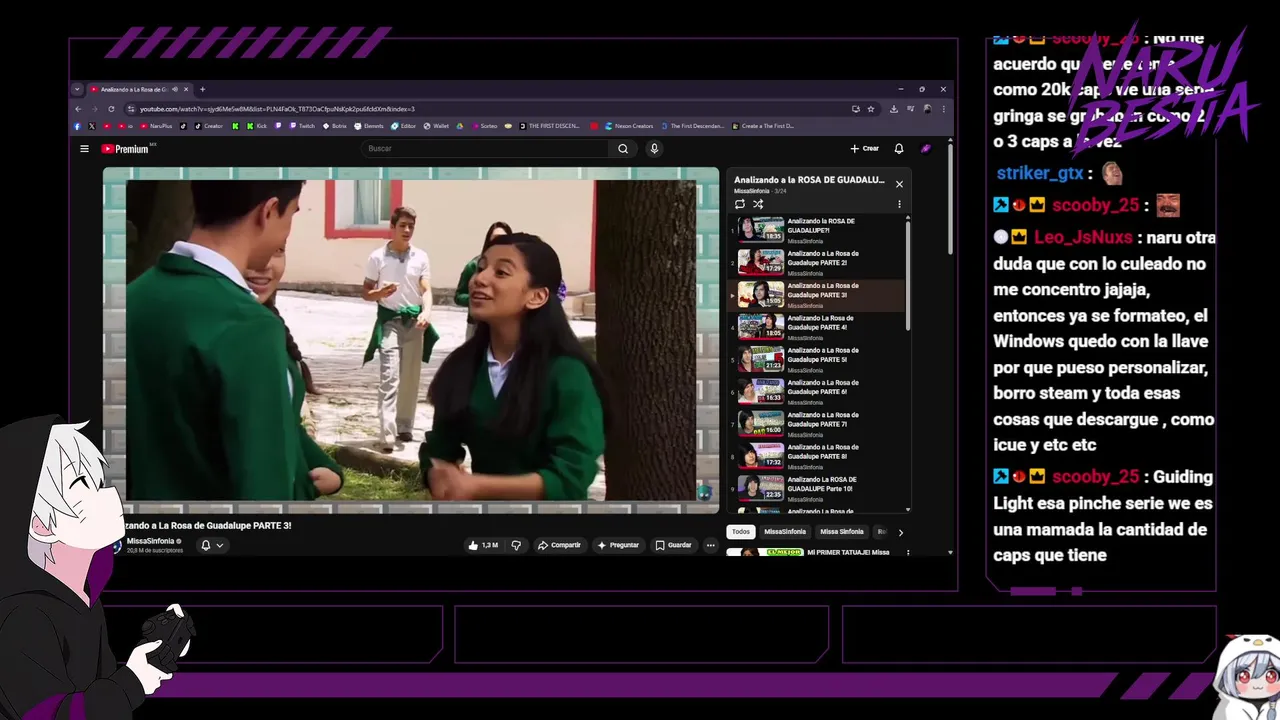1280x720 pixels.
Task: Open the Elemnts bookmark
Action: point(369,126)
